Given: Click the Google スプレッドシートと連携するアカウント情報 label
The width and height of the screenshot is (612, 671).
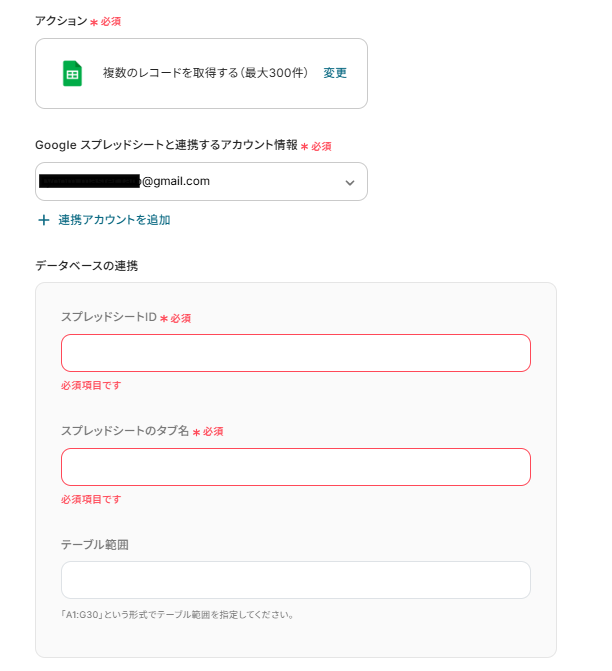Looking at the screenshot, I should tap(166, 145).
